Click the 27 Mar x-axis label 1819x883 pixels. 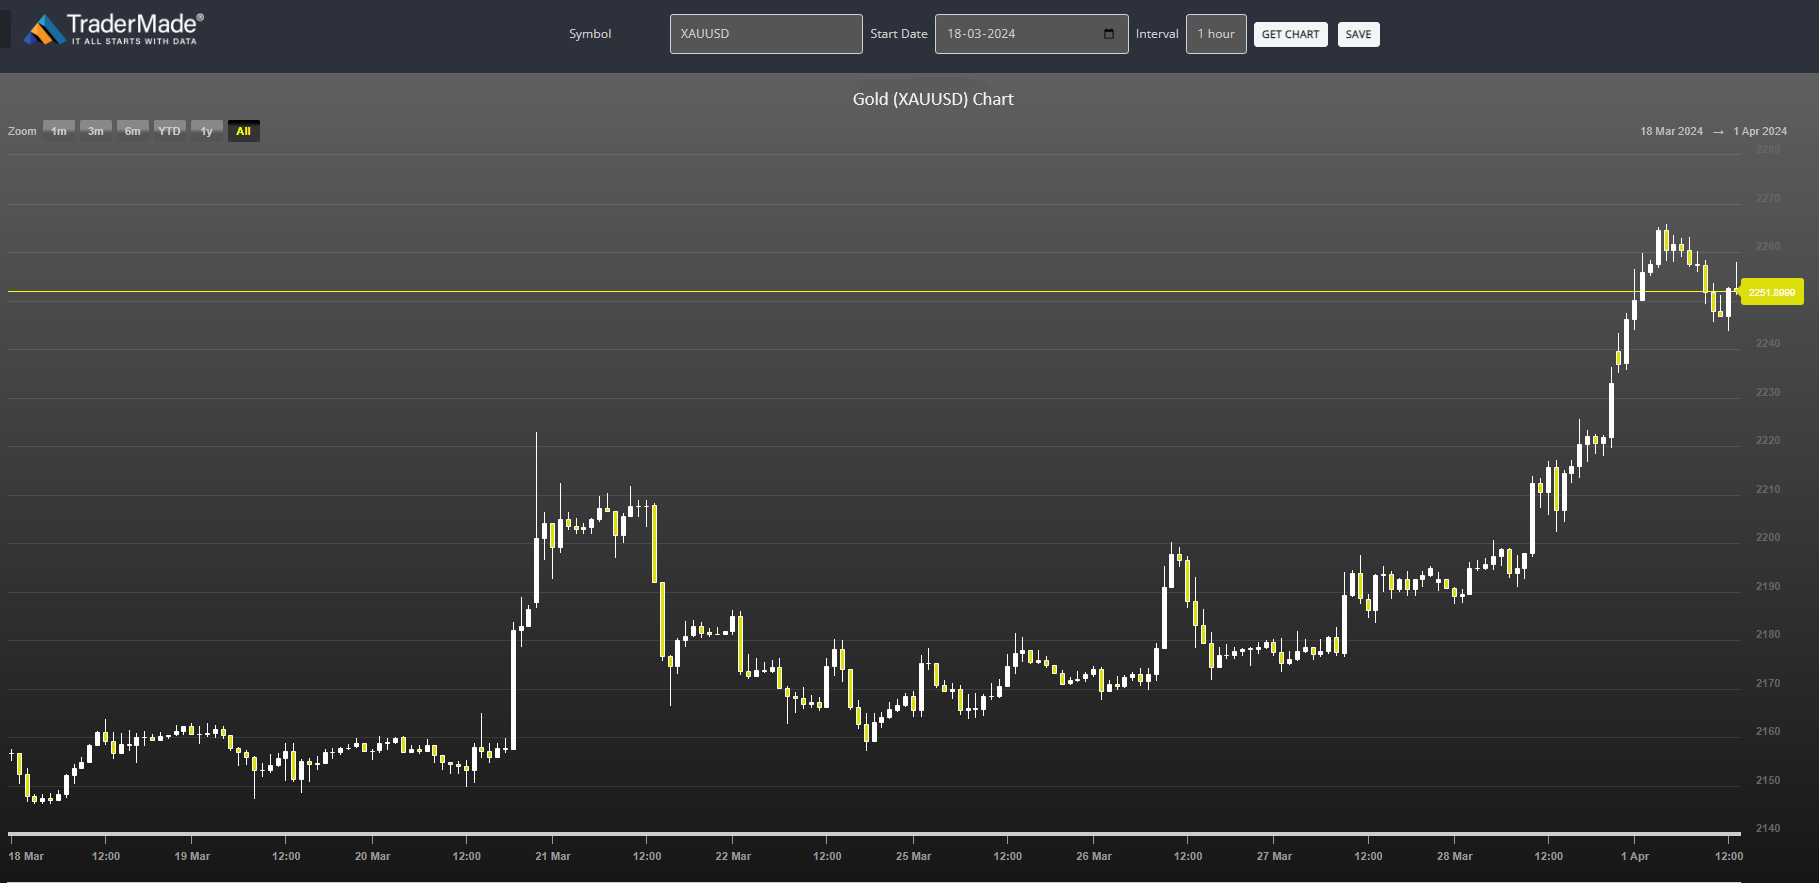point(1274,856)
